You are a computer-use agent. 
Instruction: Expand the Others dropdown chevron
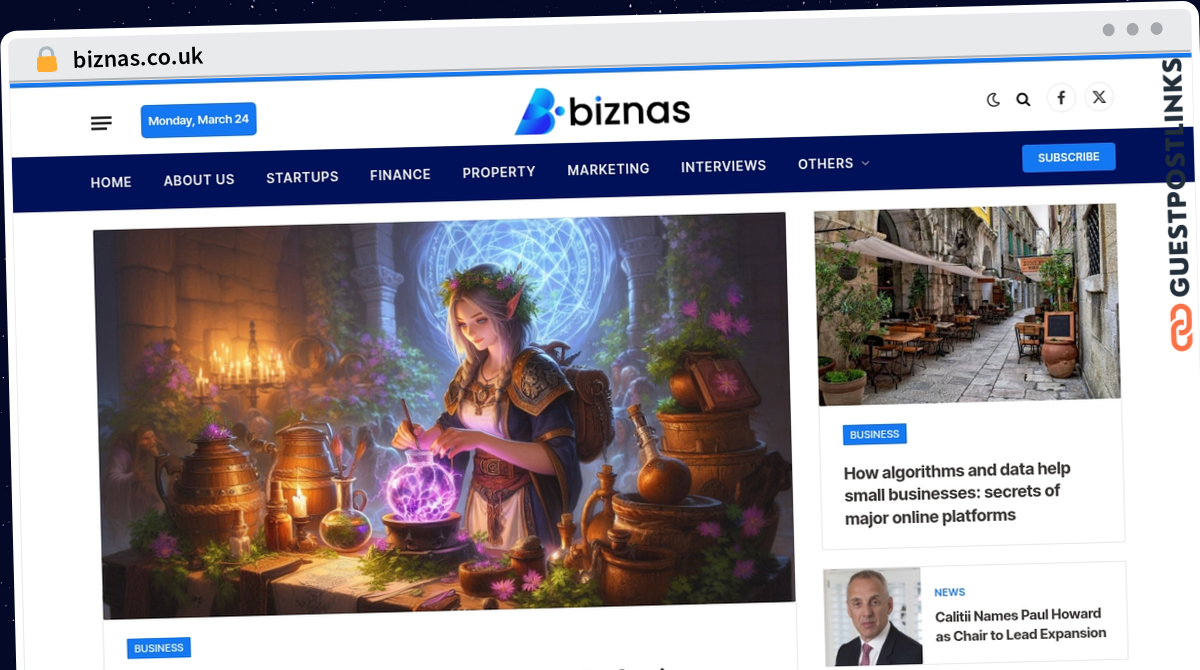click(865, 163)
